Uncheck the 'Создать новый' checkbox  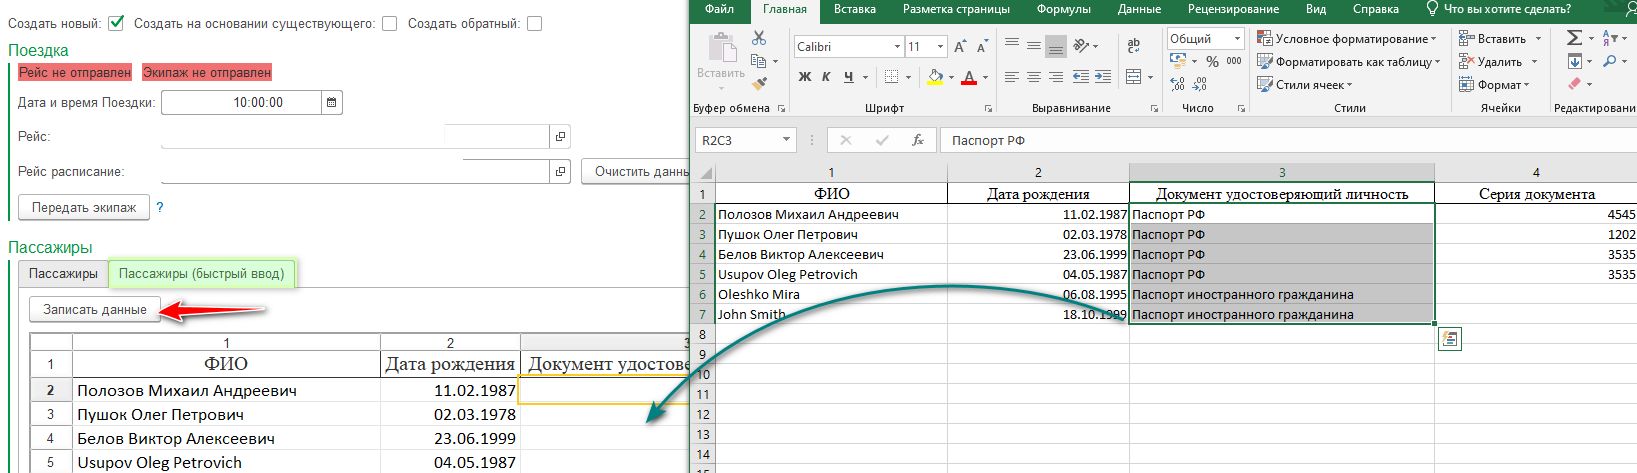point(116,23)
